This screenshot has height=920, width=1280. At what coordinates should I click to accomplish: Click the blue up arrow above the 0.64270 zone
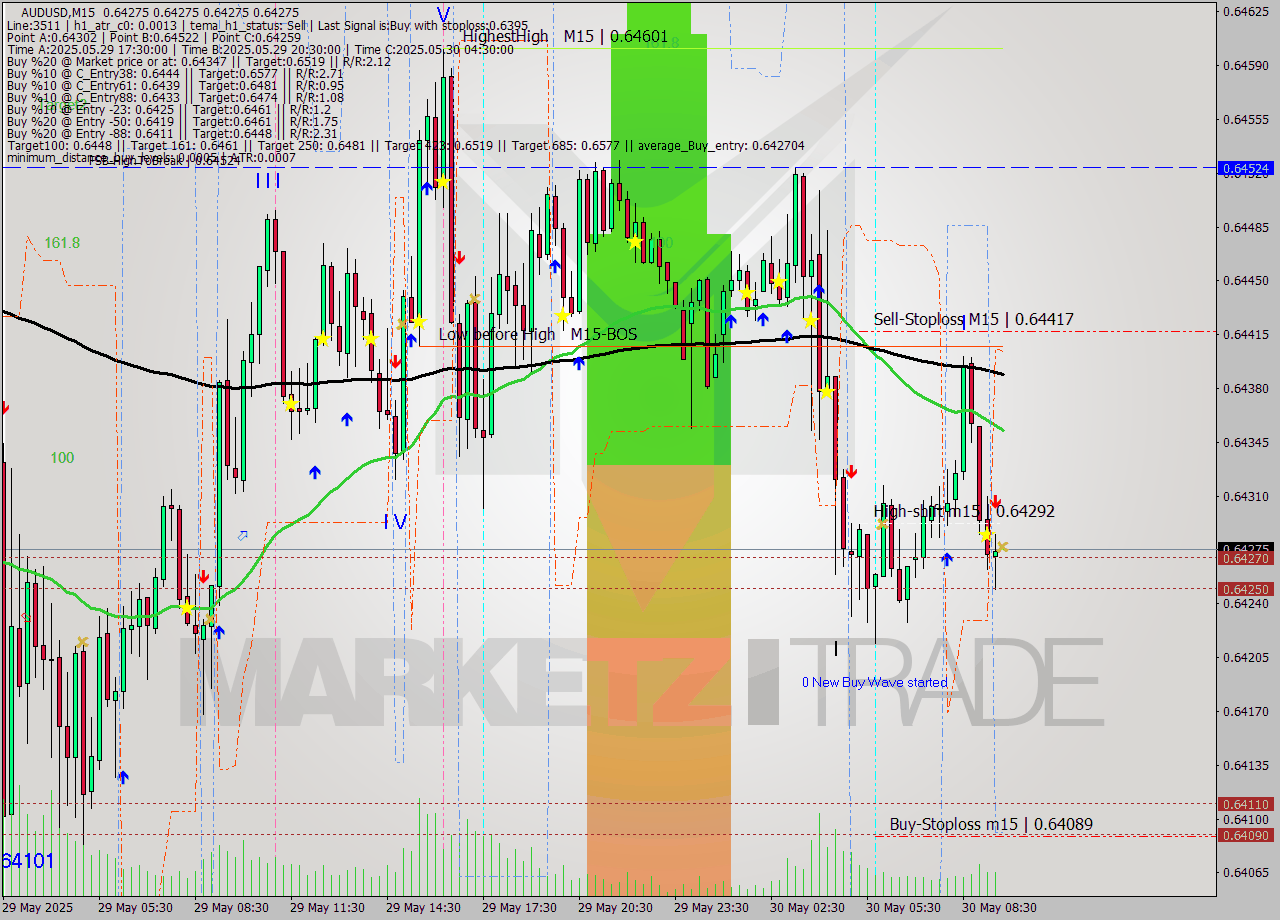point(947,560)
